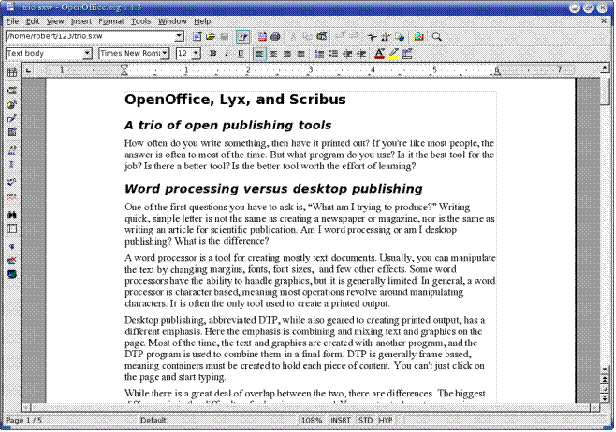This screenshot has height=432, width=616.
Task: Click the Page 1 / 5 status field
Action: pos(24,420)
